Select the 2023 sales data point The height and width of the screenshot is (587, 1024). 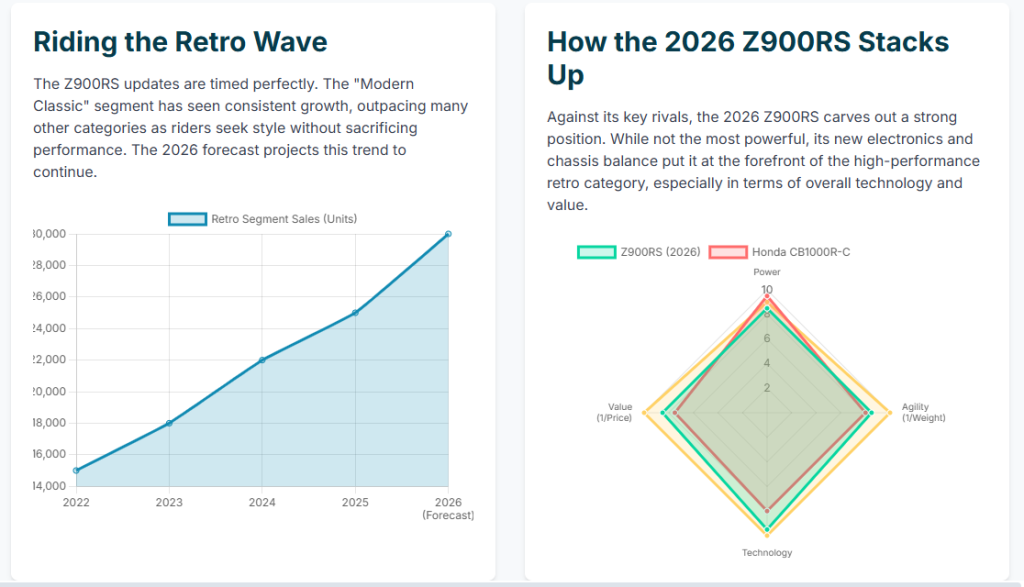coord(169,423)
